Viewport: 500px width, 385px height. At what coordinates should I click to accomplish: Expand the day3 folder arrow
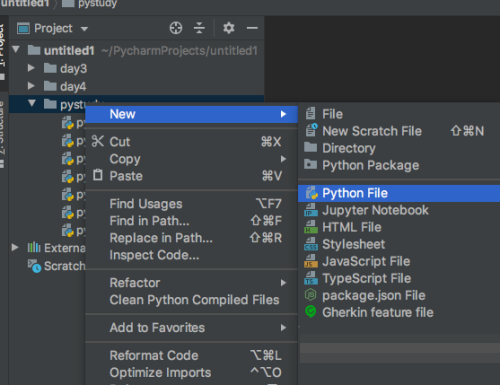[x=31, y=68]
